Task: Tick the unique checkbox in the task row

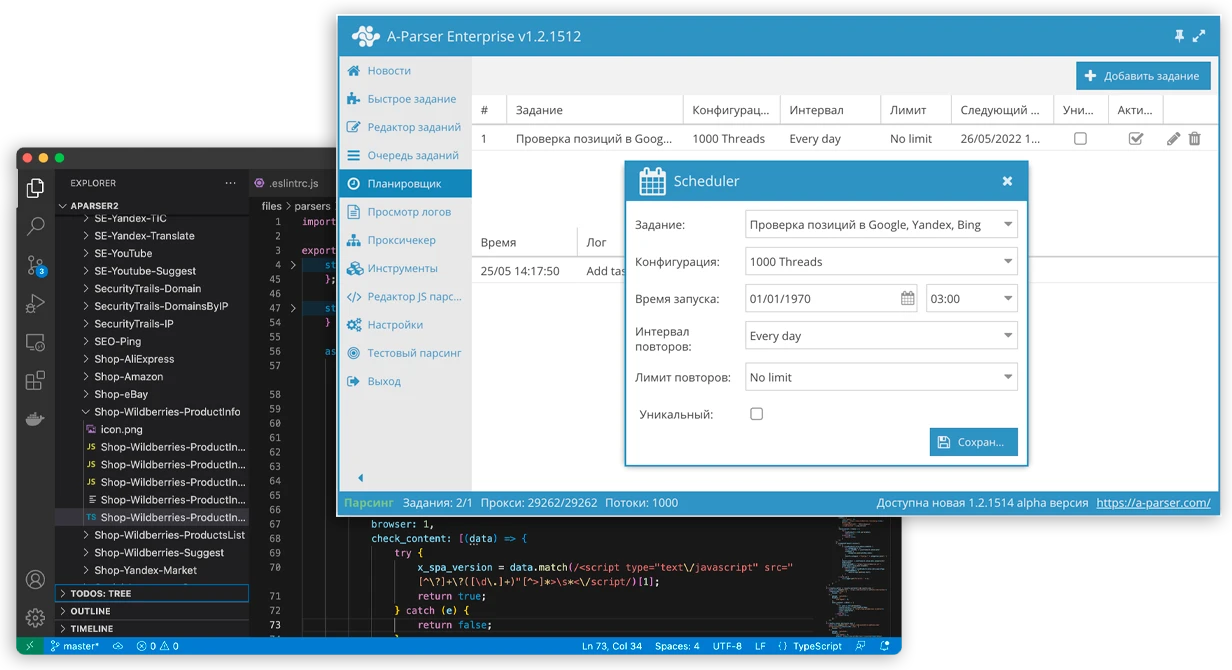Action: point(1080,139)
